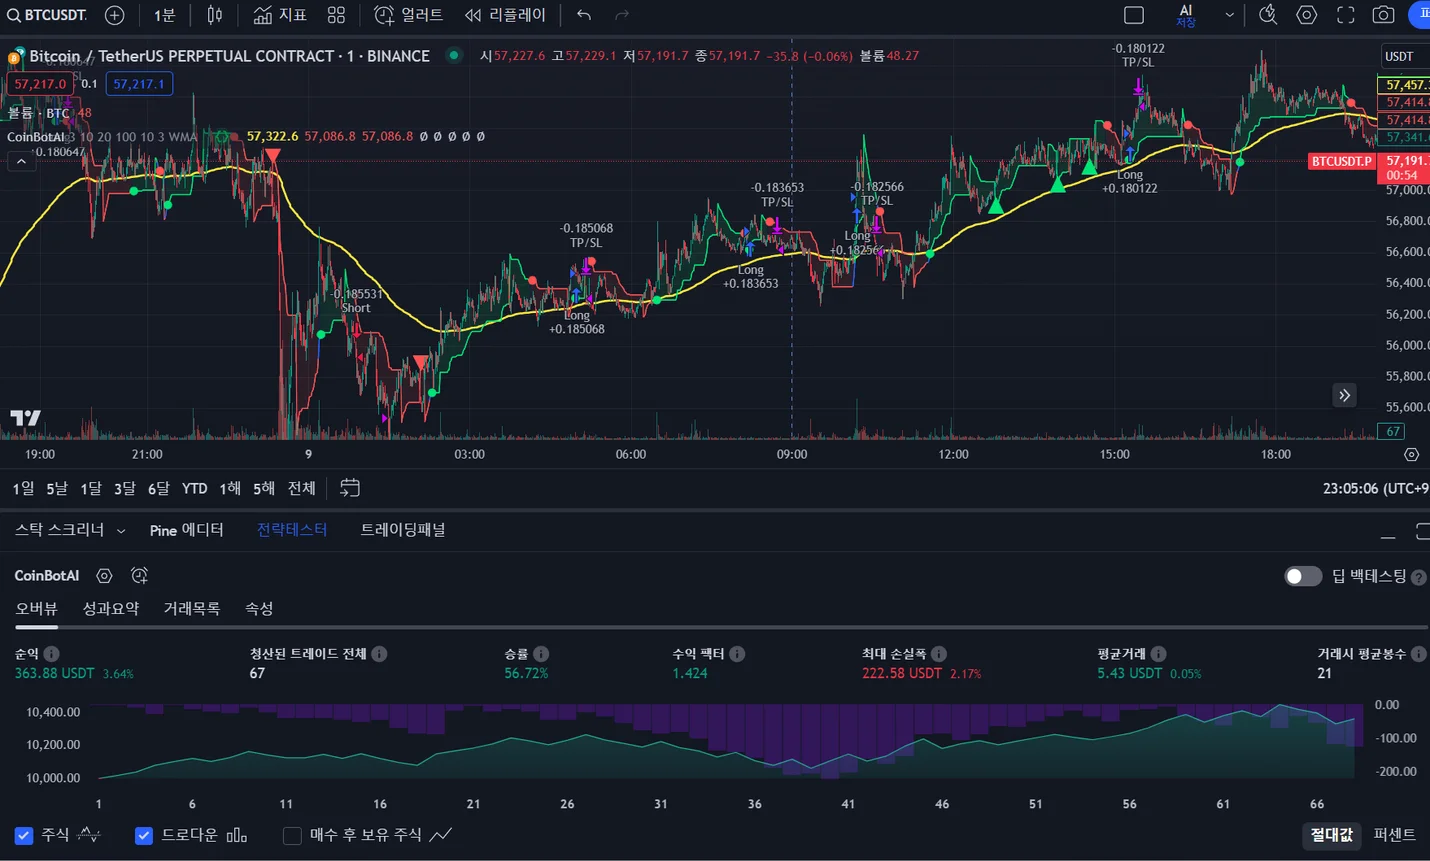Expand the layout save options arrow
The image size is (1430, 861).
[1229, 15]
